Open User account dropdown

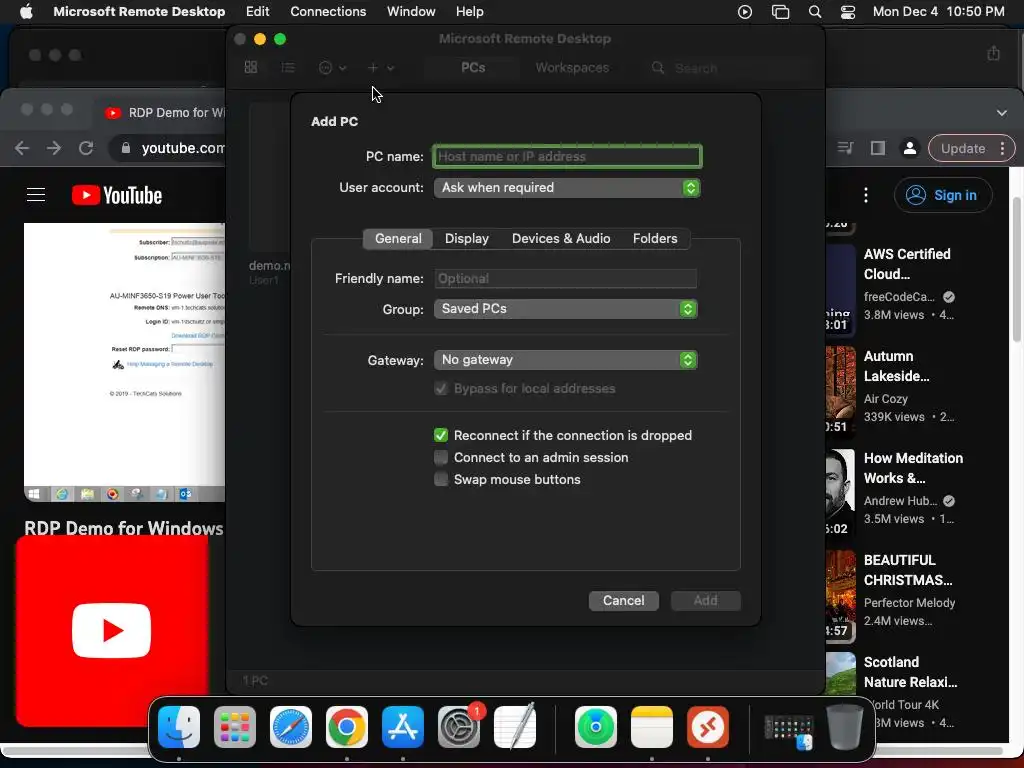(x=567, y=188)
